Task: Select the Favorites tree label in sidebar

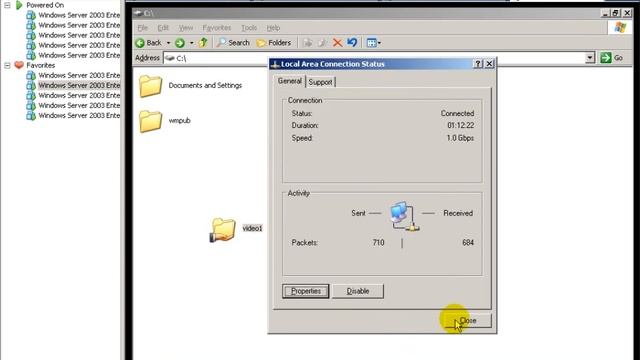Action: pyautogui.click(x=40, y=65)
